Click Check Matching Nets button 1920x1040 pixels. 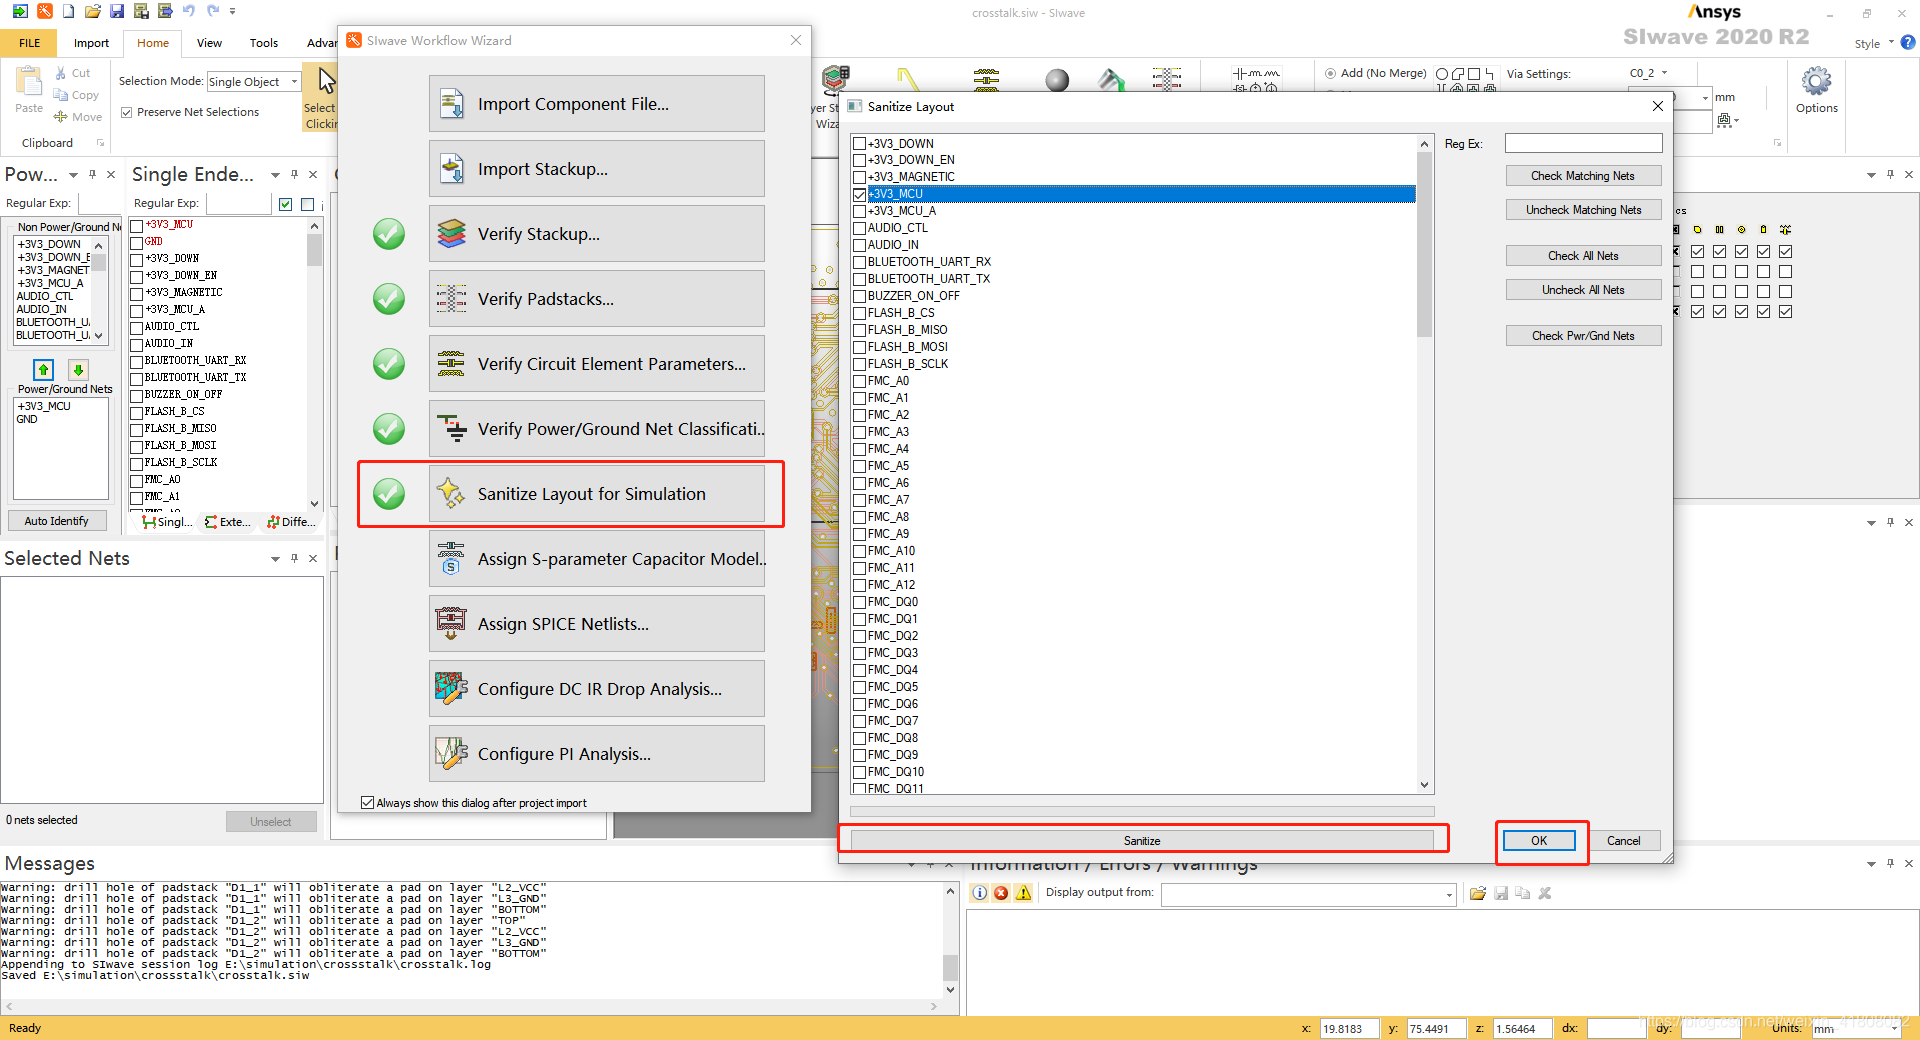1583,176
